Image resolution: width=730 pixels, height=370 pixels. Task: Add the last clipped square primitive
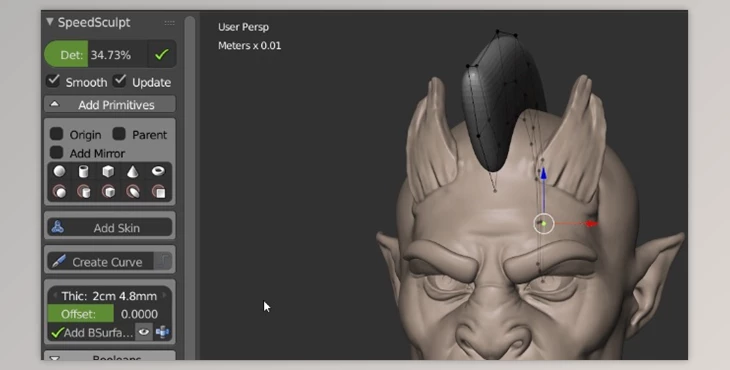click(x=158, y=192)
